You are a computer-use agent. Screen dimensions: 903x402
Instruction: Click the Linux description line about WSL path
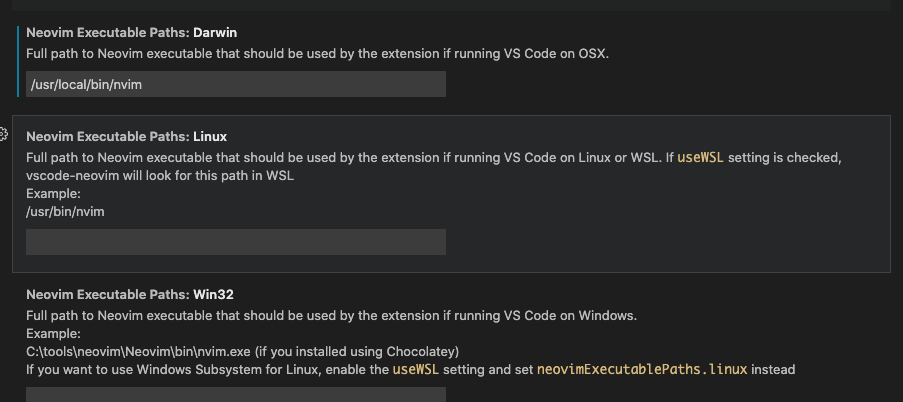160,176
